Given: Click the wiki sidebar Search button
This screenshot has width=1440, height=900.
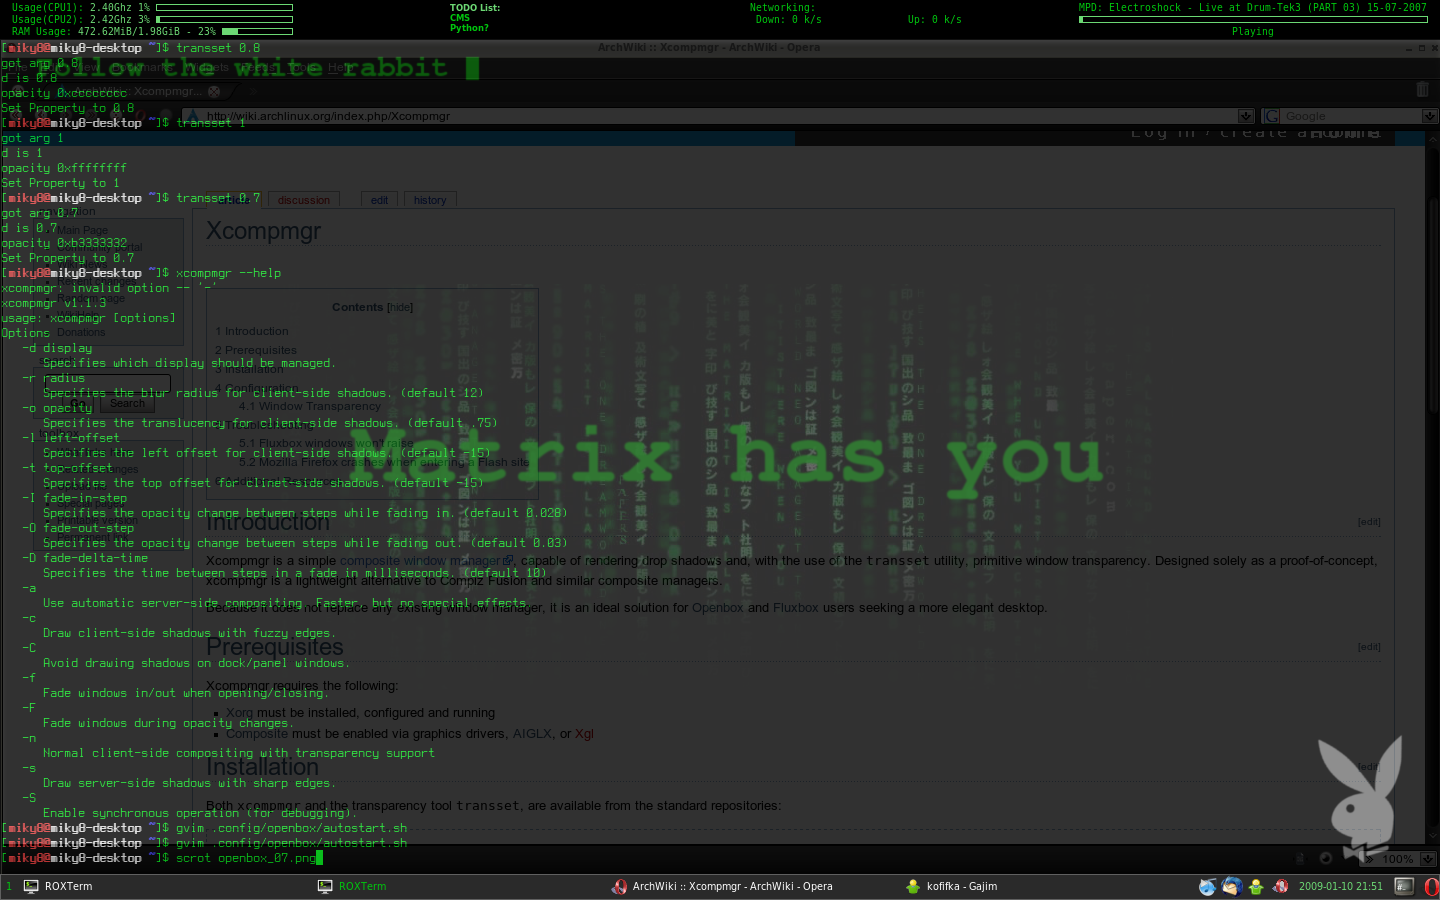Looking at the screenshot, I should (127, 404).
